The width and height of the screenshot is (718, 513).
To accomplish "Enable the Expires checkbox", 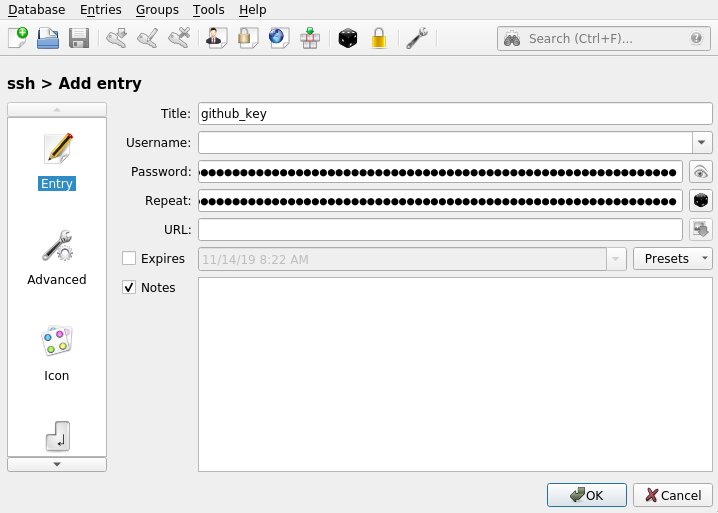I will [129, 258].
